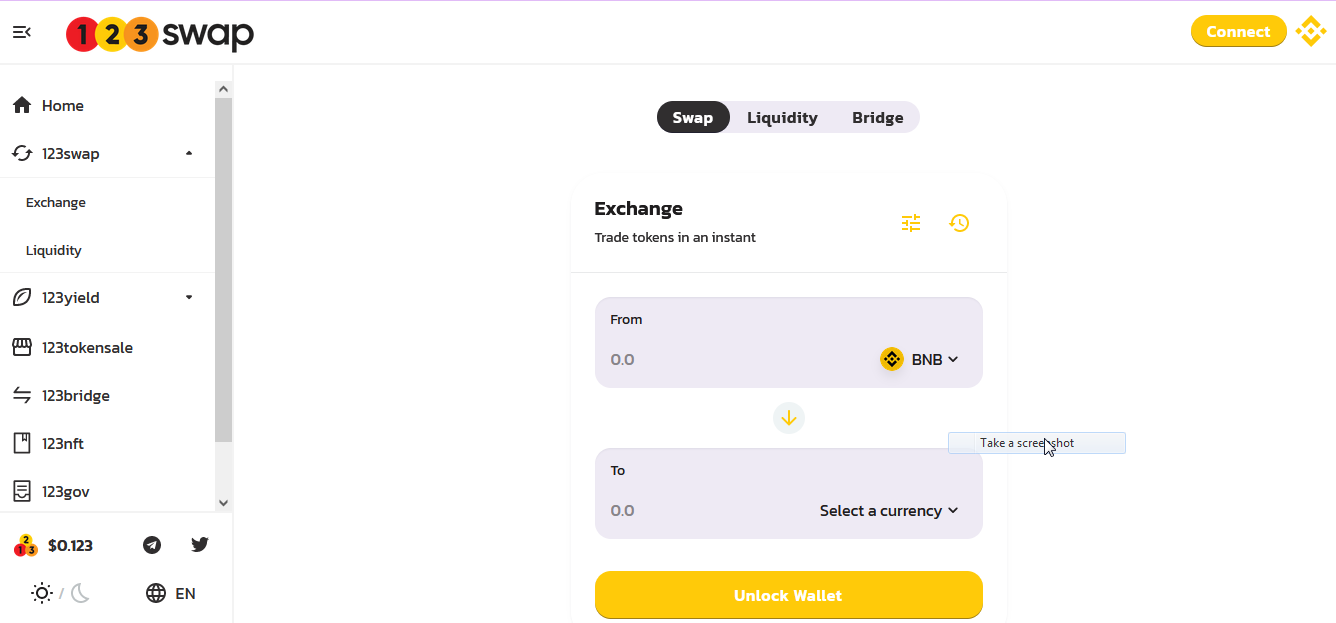
Task: Open the Telegram link icon
Action: 152,545
